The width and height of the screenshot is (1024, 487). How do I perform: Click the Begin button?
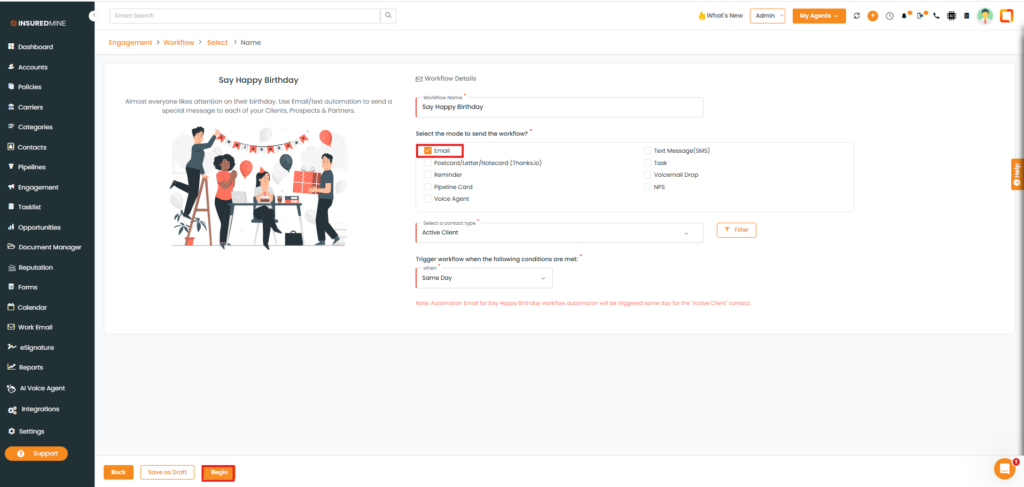point(219,472)
